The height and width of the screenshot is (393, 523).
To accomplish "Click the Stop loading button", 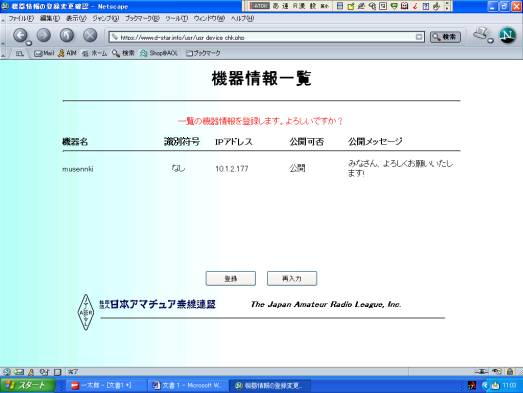I will click(90, 35).
